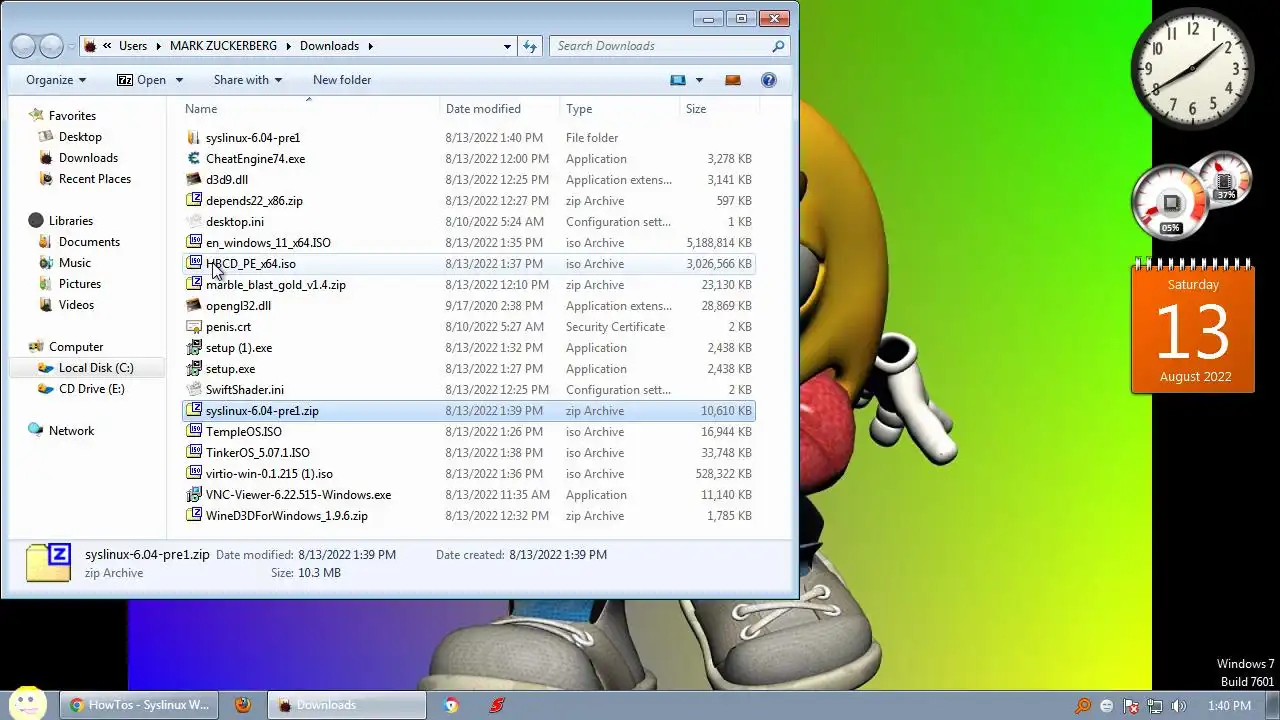Image resolution: width=1280 pixels, height=720 pixels.
Task: Click the Back navigation arrow button
Action: 23,46
